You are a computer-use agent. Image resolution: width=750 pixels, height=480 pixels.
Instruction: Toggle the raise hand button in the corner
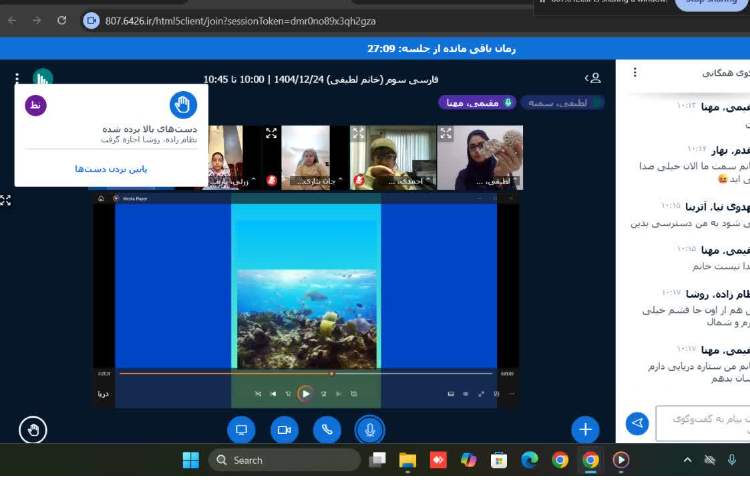coord(33,430)
